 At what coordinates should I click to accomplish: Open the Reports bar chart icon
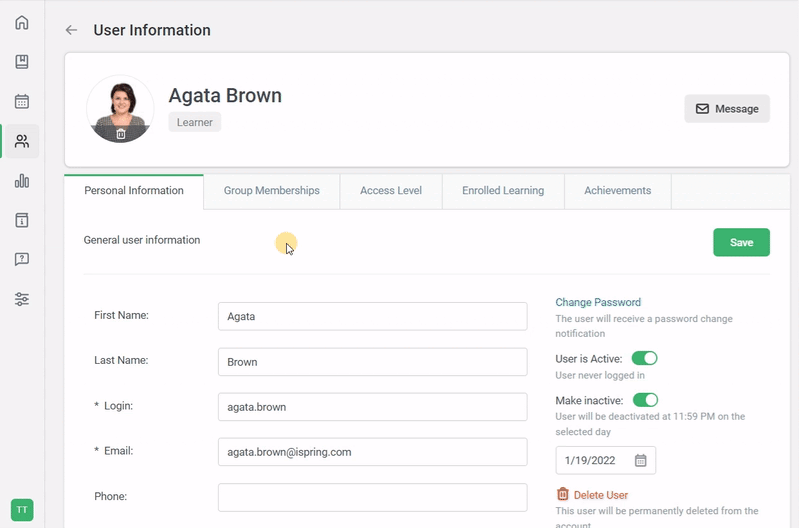tap(22, 181)
